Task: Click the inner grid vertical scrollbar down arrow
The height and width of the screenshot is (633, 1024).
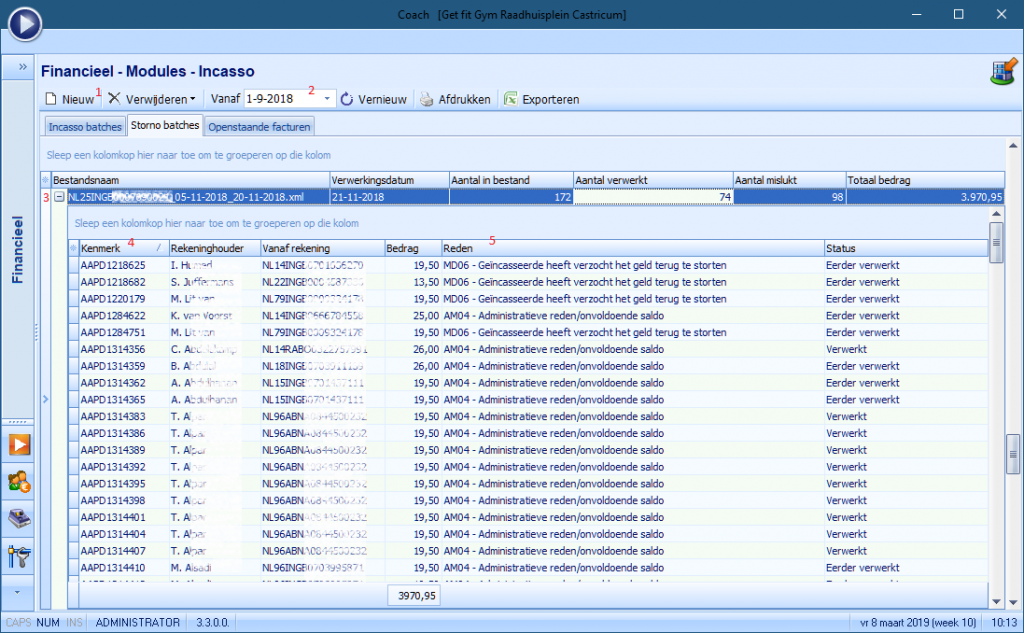Action: tap(994, 600)
